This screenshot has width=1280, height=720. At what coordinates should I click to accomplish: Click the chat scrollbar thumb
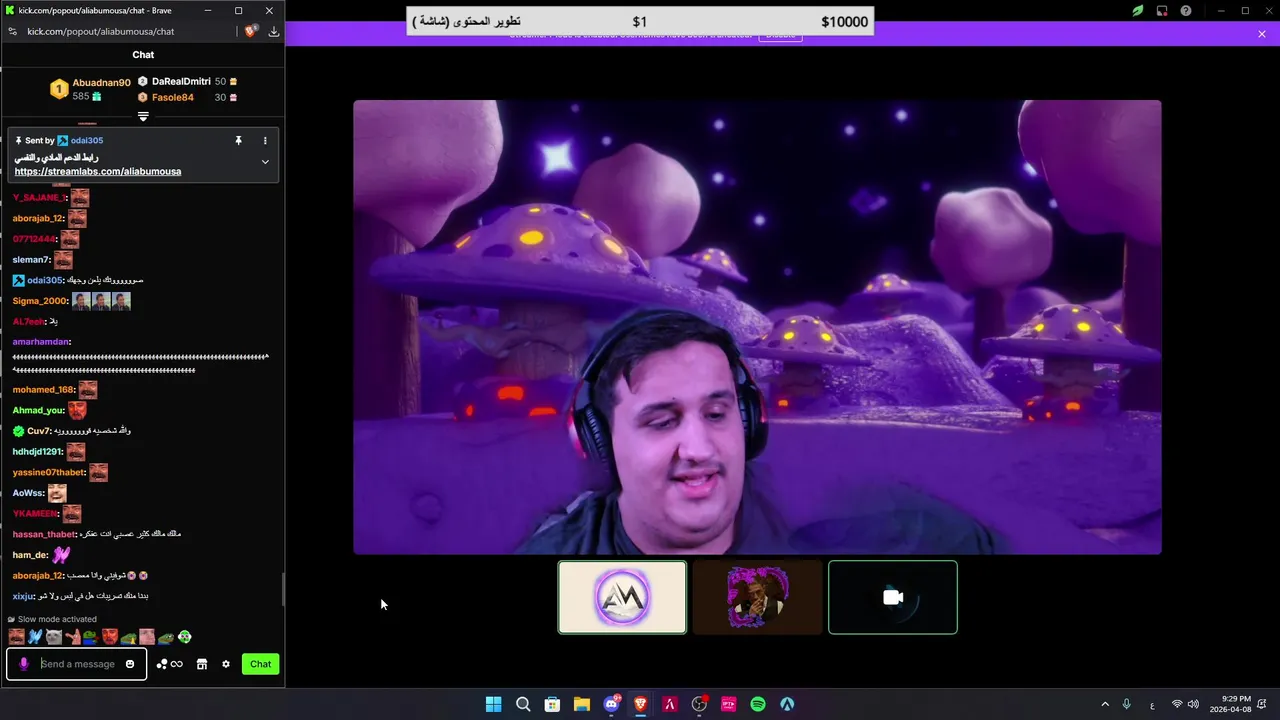pyautogui.click(x=282, y=590)
